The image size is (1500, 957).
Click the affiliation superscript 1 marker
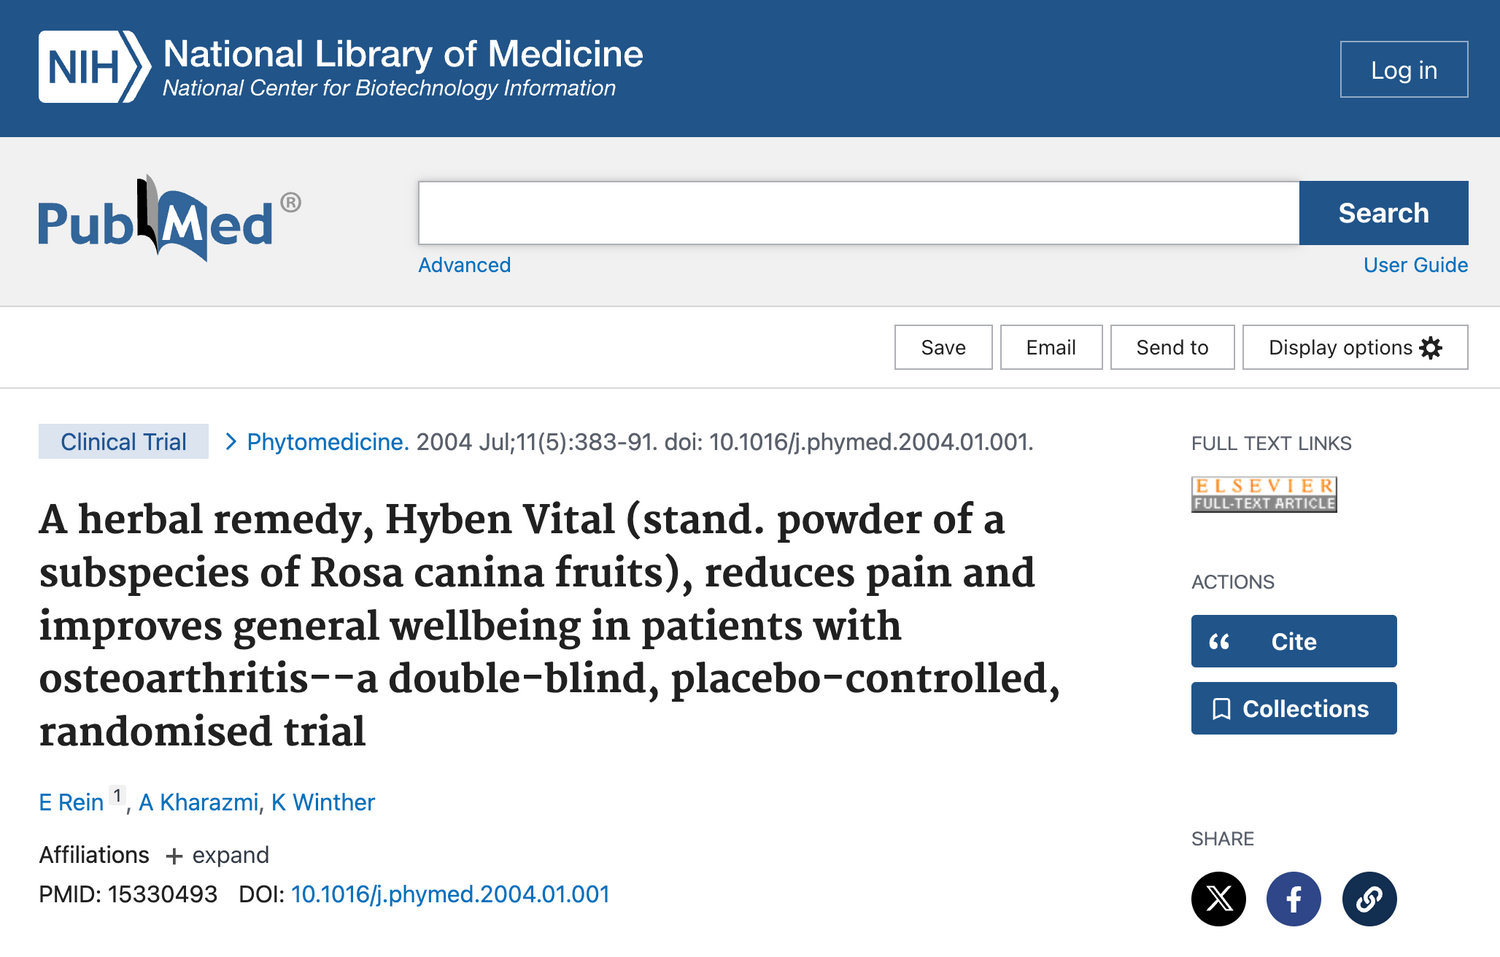[x=117, y=797]
